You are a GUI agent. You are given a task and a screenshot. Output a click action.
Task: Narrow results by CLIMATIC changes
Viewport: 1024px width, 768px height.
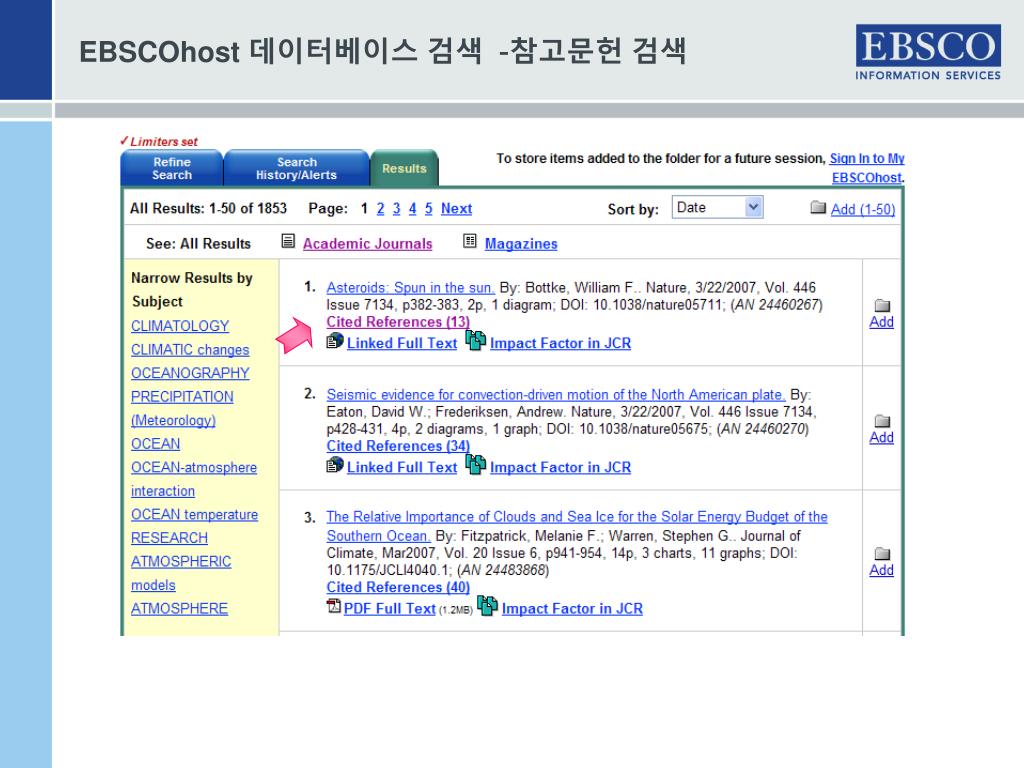coord(190,349)
